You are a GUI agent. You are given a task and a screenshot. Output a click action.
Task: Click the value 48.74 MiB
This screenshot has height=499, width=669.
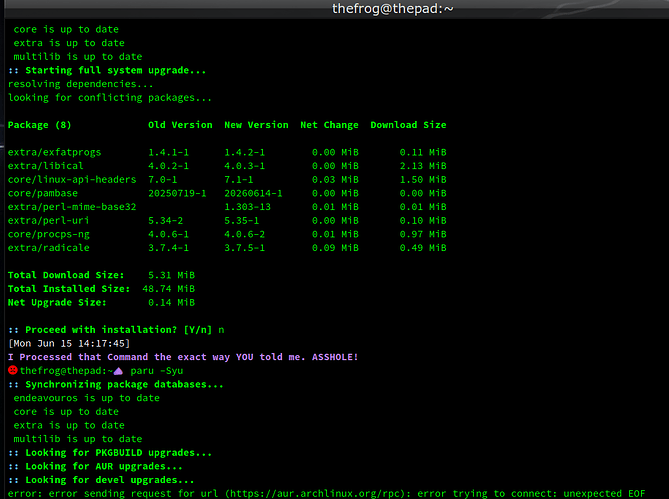coord(169,289)
